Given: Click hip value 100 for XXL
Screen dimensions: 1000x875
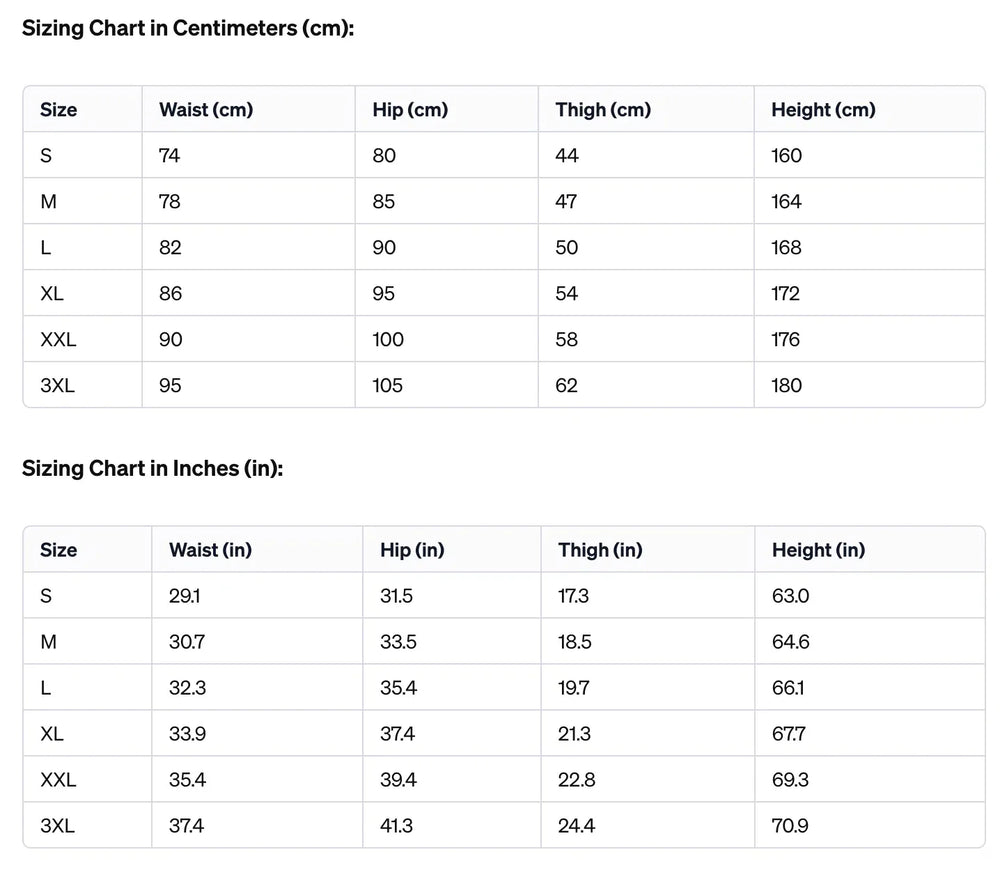Looking at the screenshot, I should coord(387,340).
